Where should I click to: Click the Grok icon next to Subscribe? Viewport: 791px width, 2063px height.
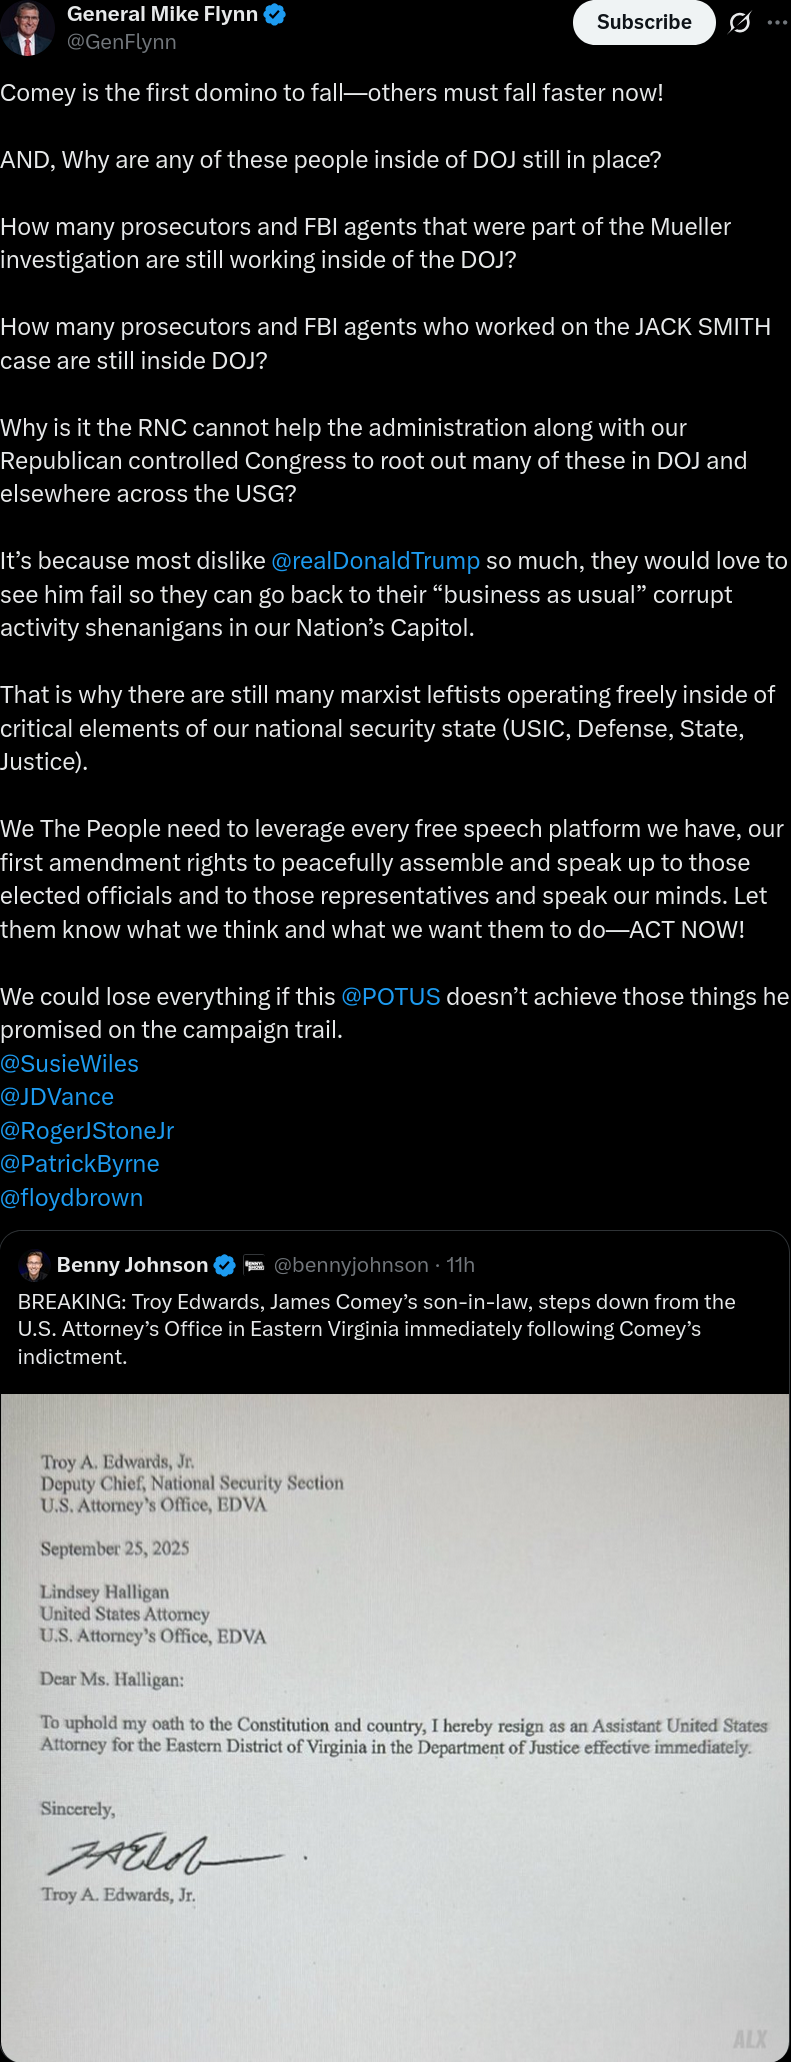click(740, 22)
